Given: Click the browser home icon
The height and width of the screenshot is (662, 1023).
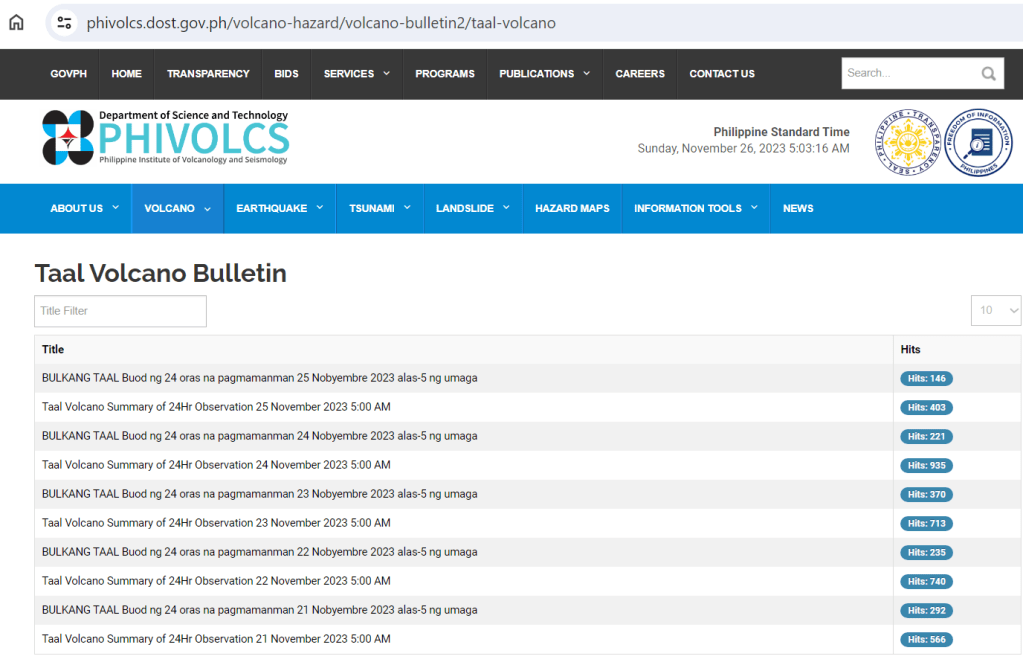Looking at the screenshot, I should (16, 22).
